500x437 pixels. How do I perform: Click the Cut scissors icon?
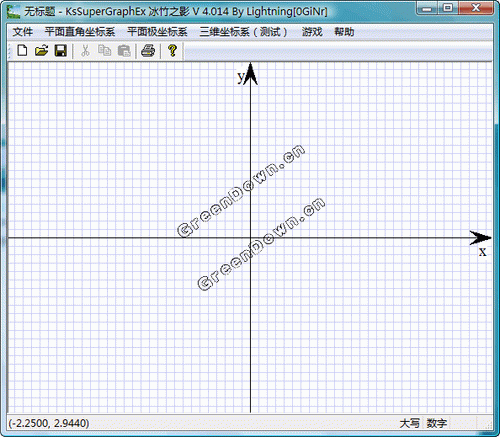85,51
